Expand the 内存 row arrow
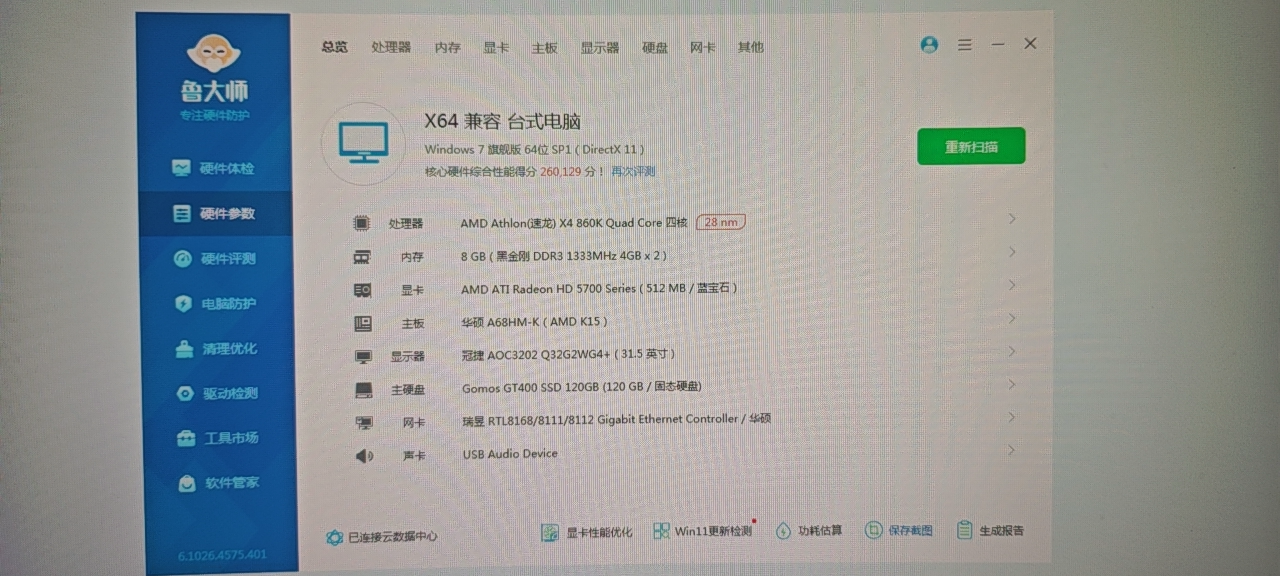 coord(1012,252)
